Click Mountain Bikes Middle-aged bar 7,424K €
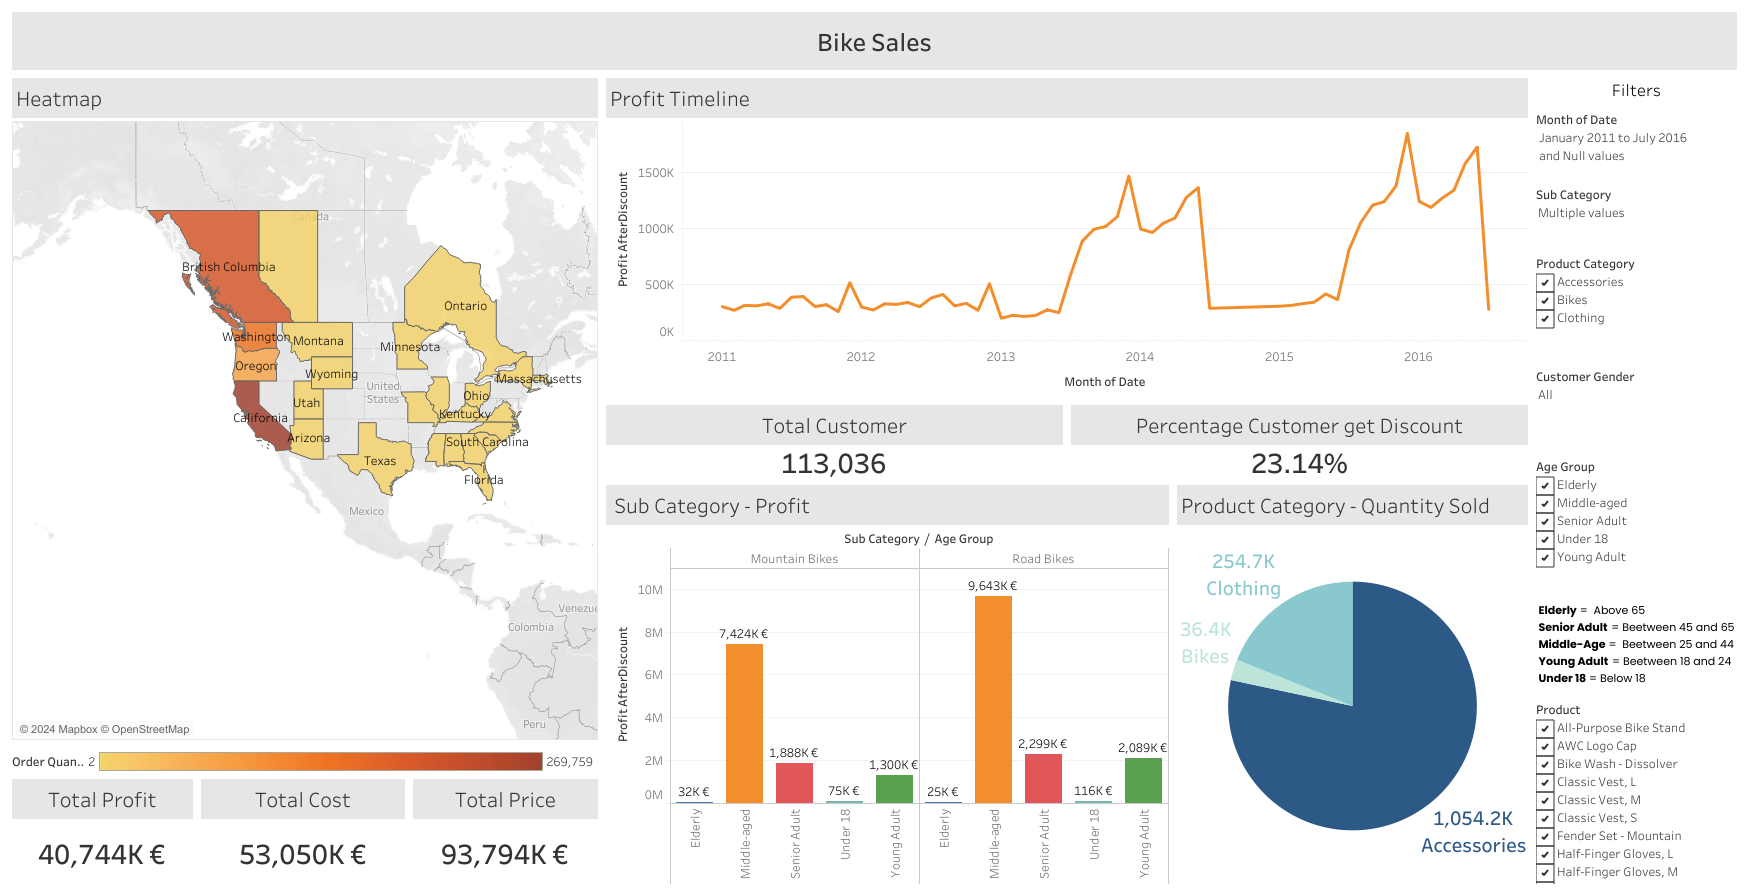The width and height of the screenshot is (1748, 895). [x=744, y=723]
